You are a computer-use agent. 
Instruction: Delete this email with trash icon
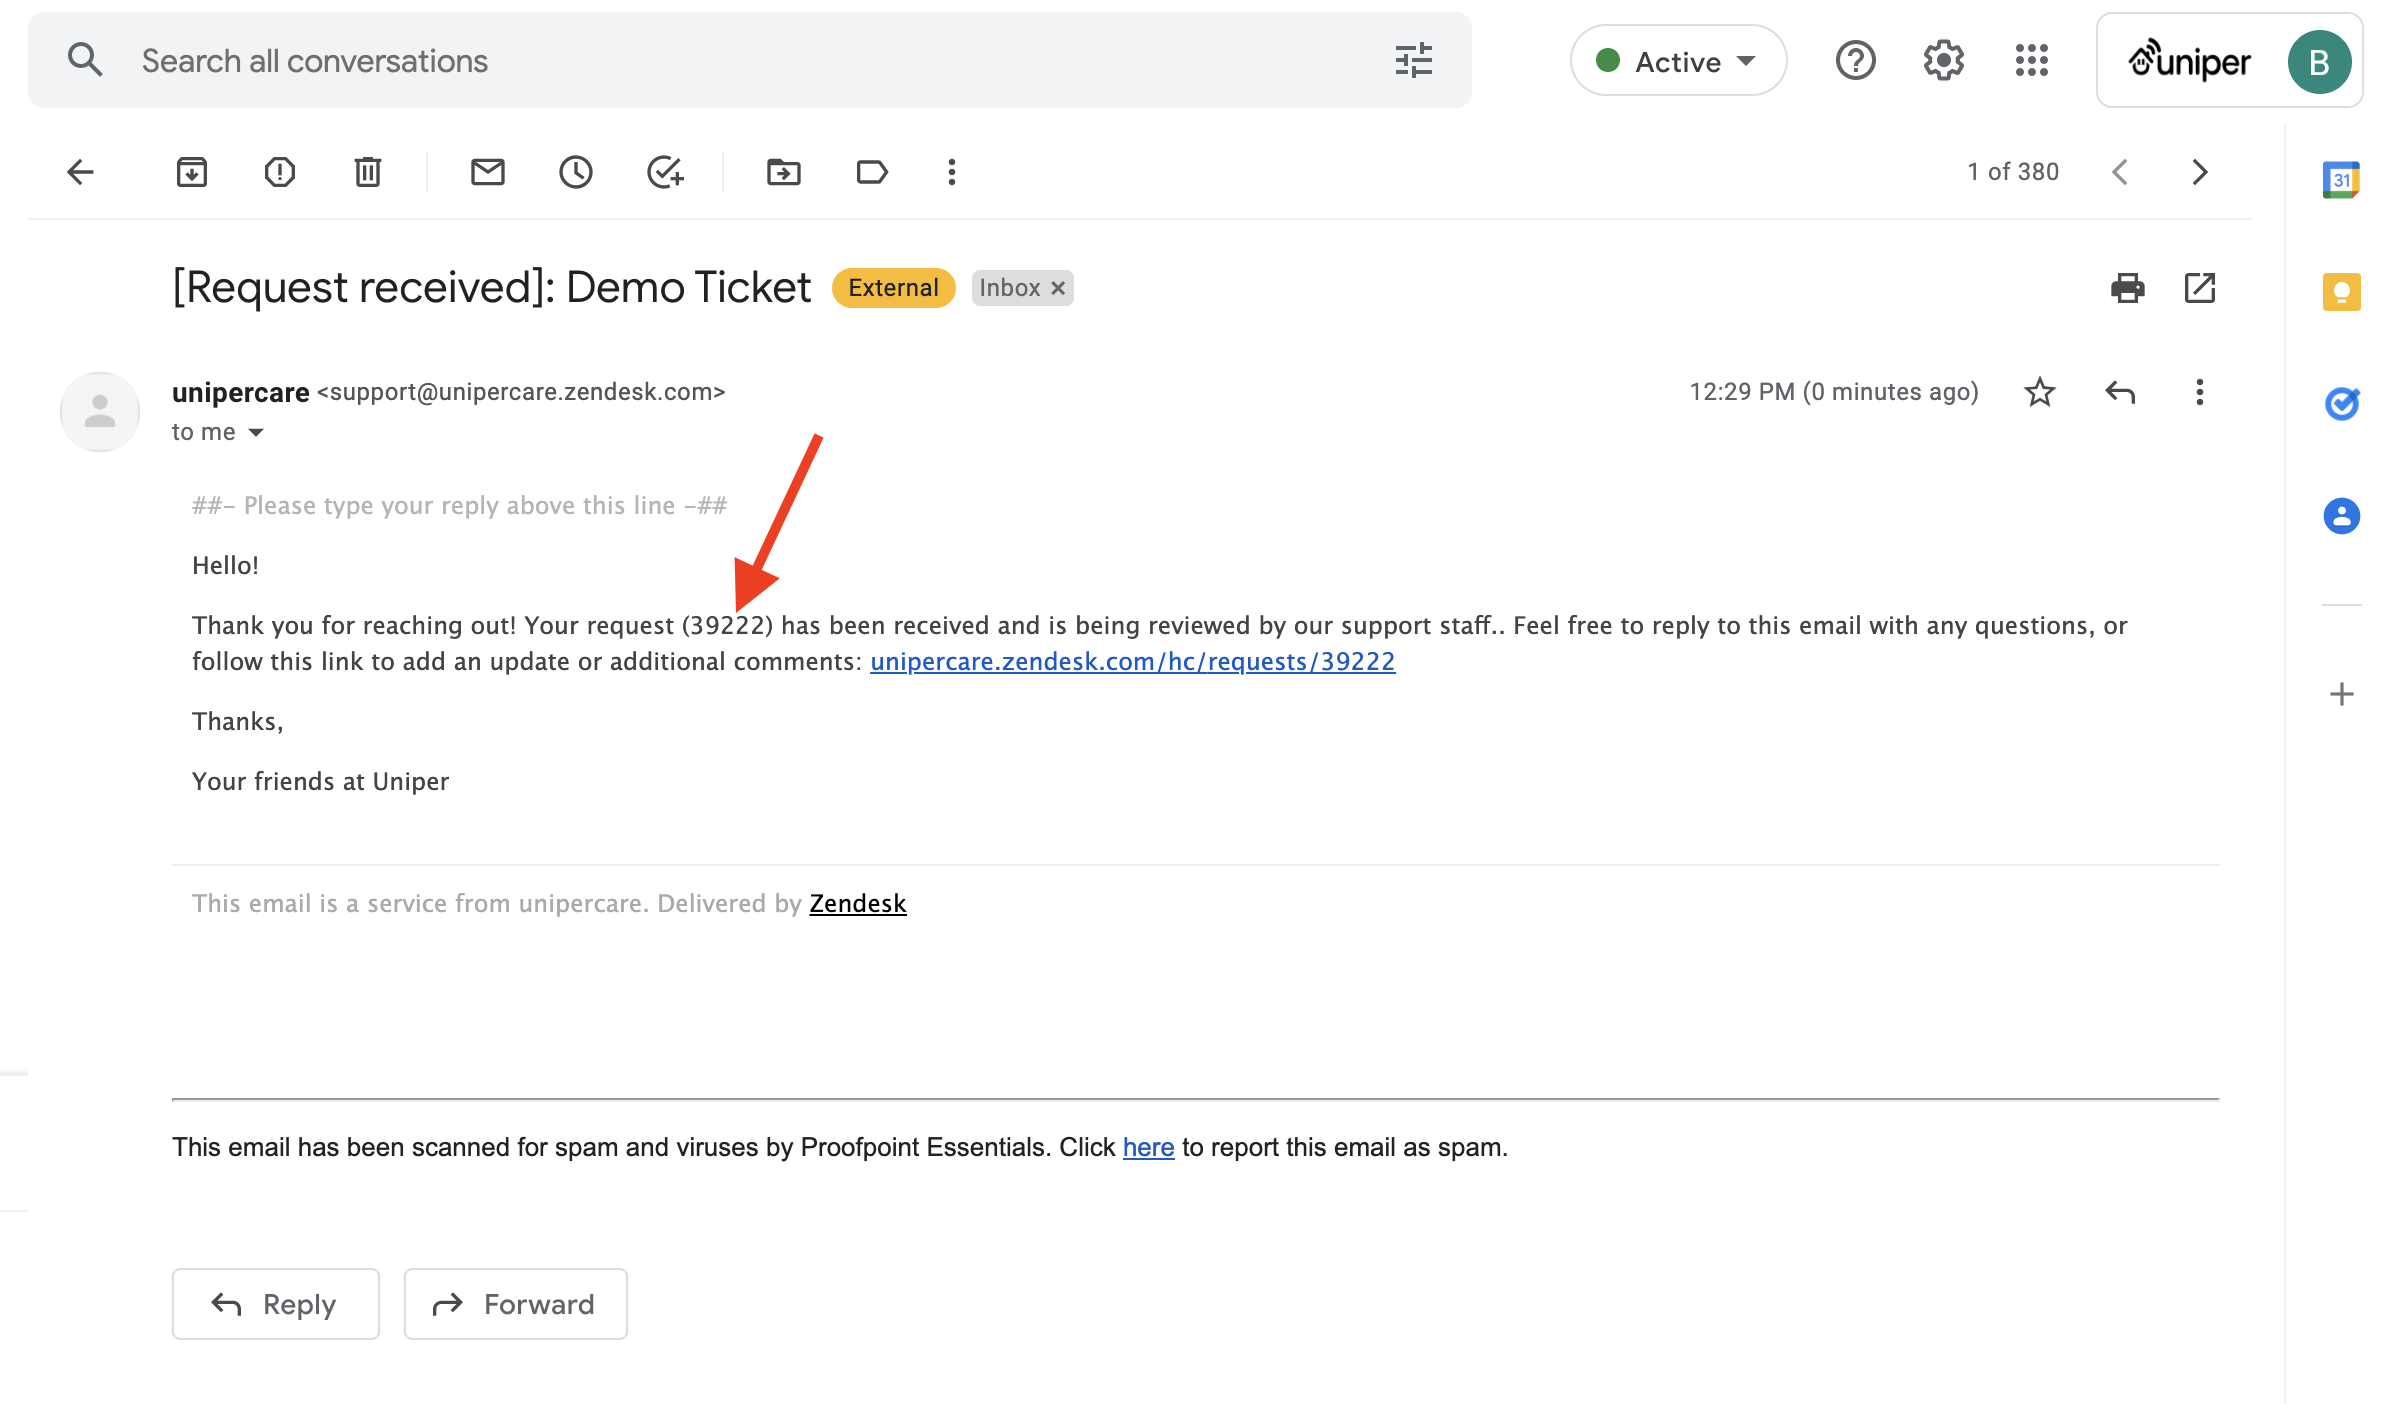pyautogui.click(x=367, y=172)
